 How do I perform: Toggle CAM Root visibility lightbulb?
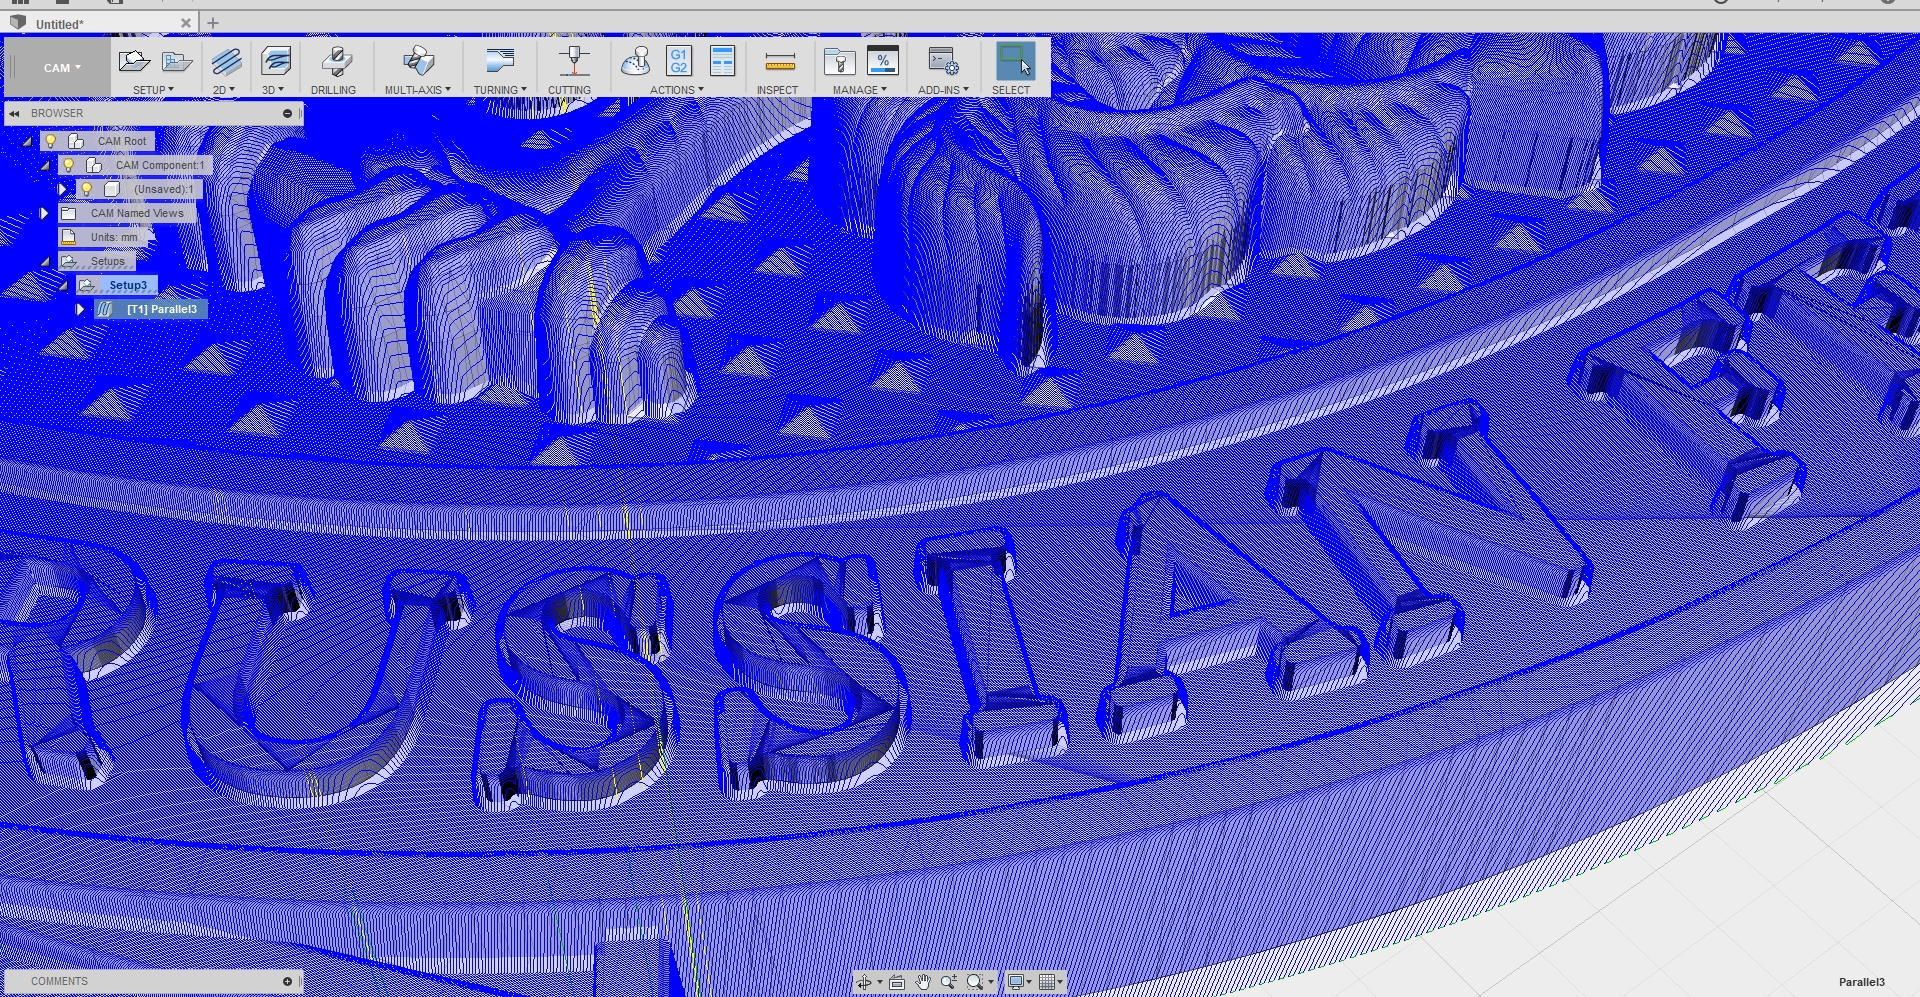pyautogui.click(x=51, y=142)
